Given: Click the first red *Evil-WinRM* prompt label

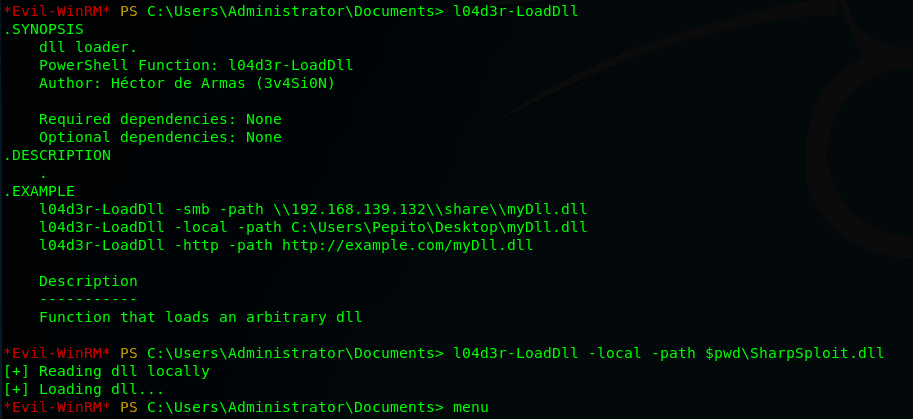Looking at the screenshot, I should click(57, 11).
